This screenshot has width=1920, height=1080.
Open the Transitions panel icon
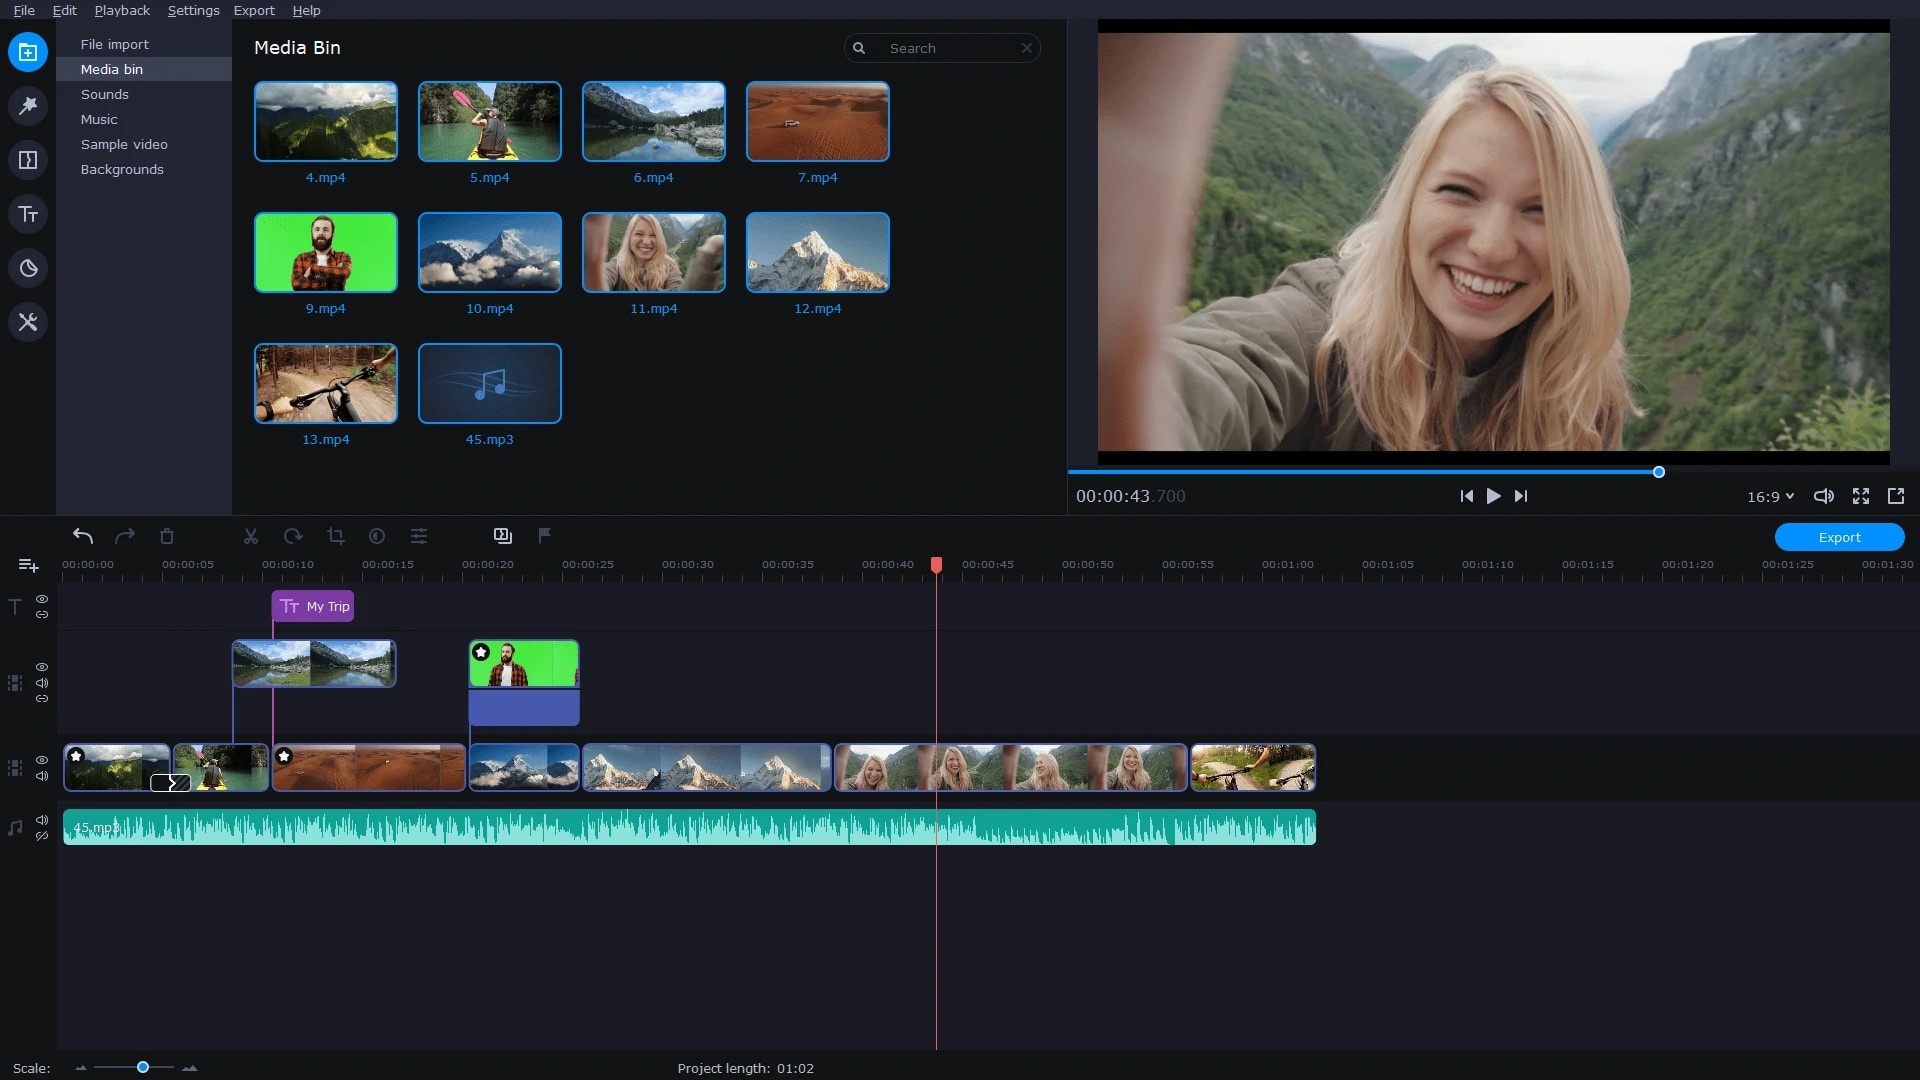pyautogui.click(x=28, y=160)
